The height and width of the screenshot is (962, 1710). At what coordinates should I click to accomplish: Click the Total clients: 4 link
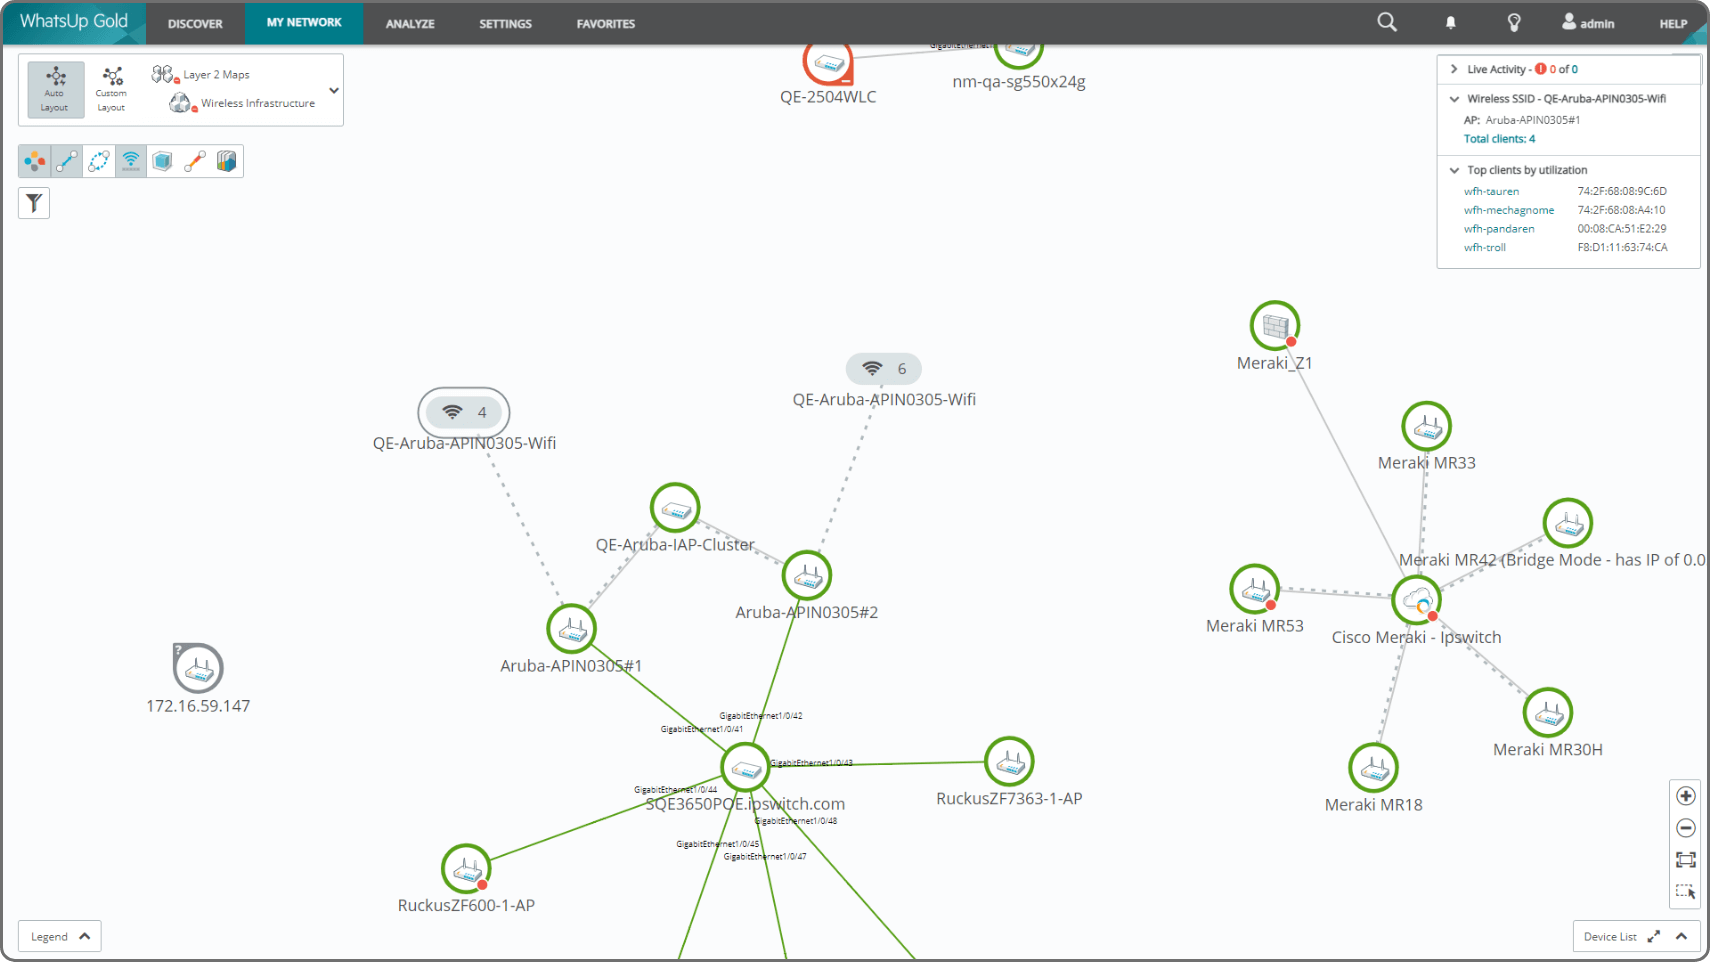[x=1498, y=138]
